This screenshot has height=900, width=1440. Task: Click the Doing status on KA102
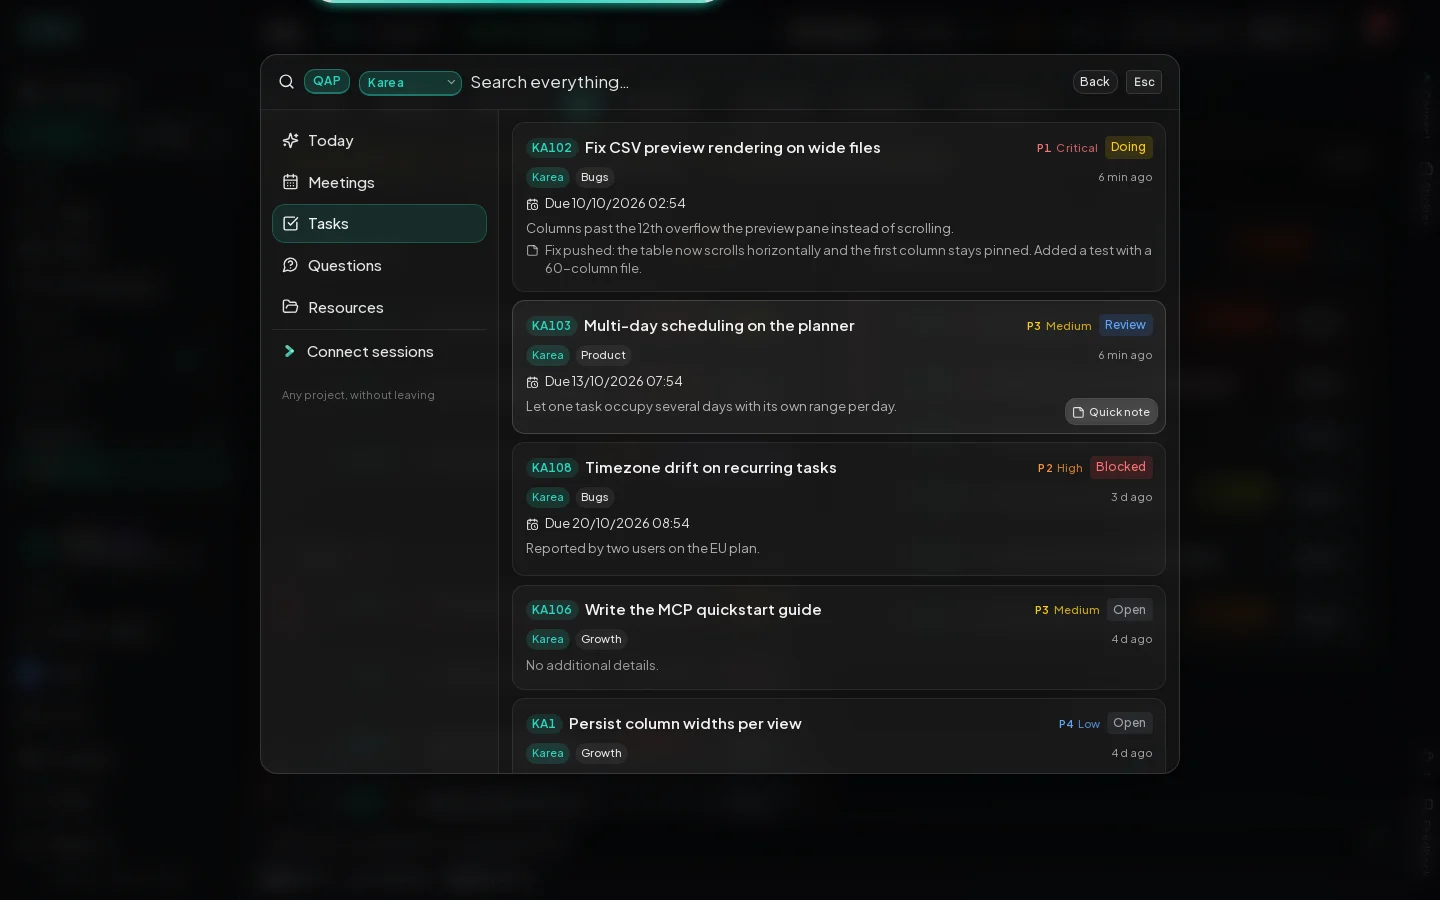1128,147
